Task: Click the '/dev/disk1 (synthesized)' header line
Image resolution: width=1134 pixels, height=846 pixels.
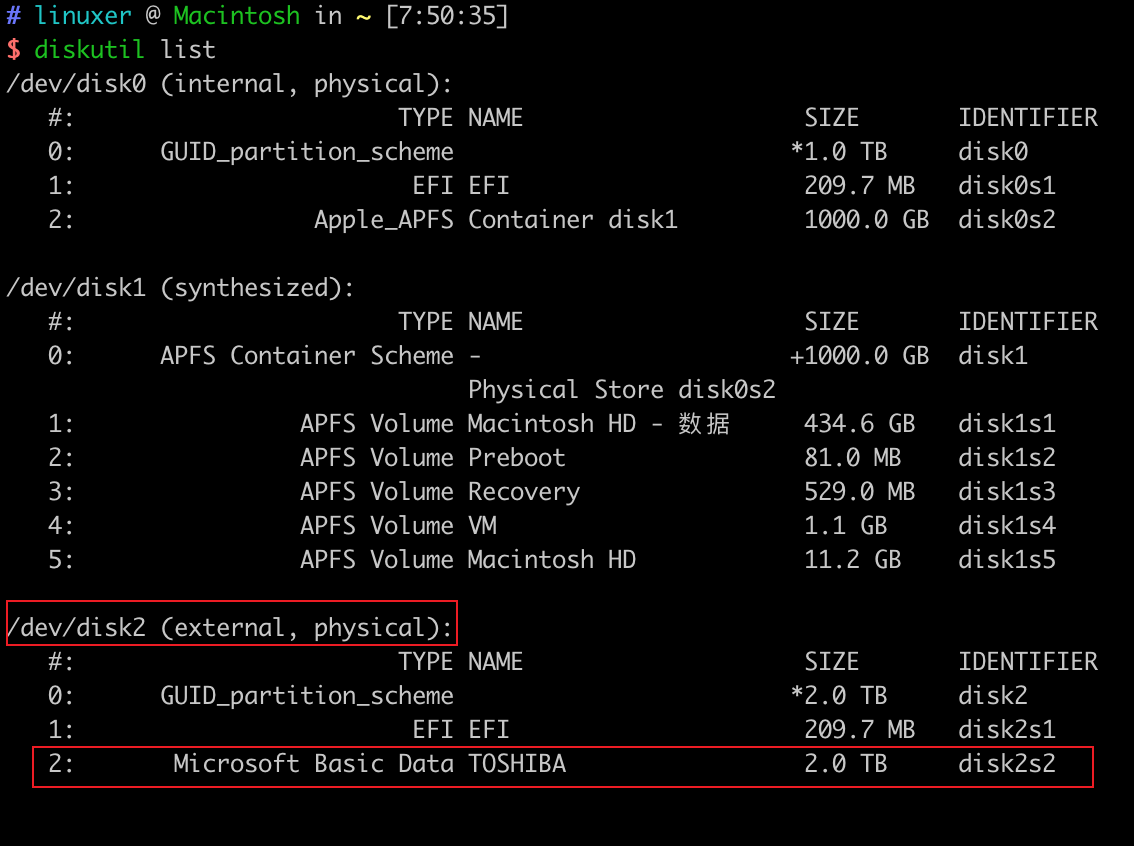Action: (x=180, y=288)
